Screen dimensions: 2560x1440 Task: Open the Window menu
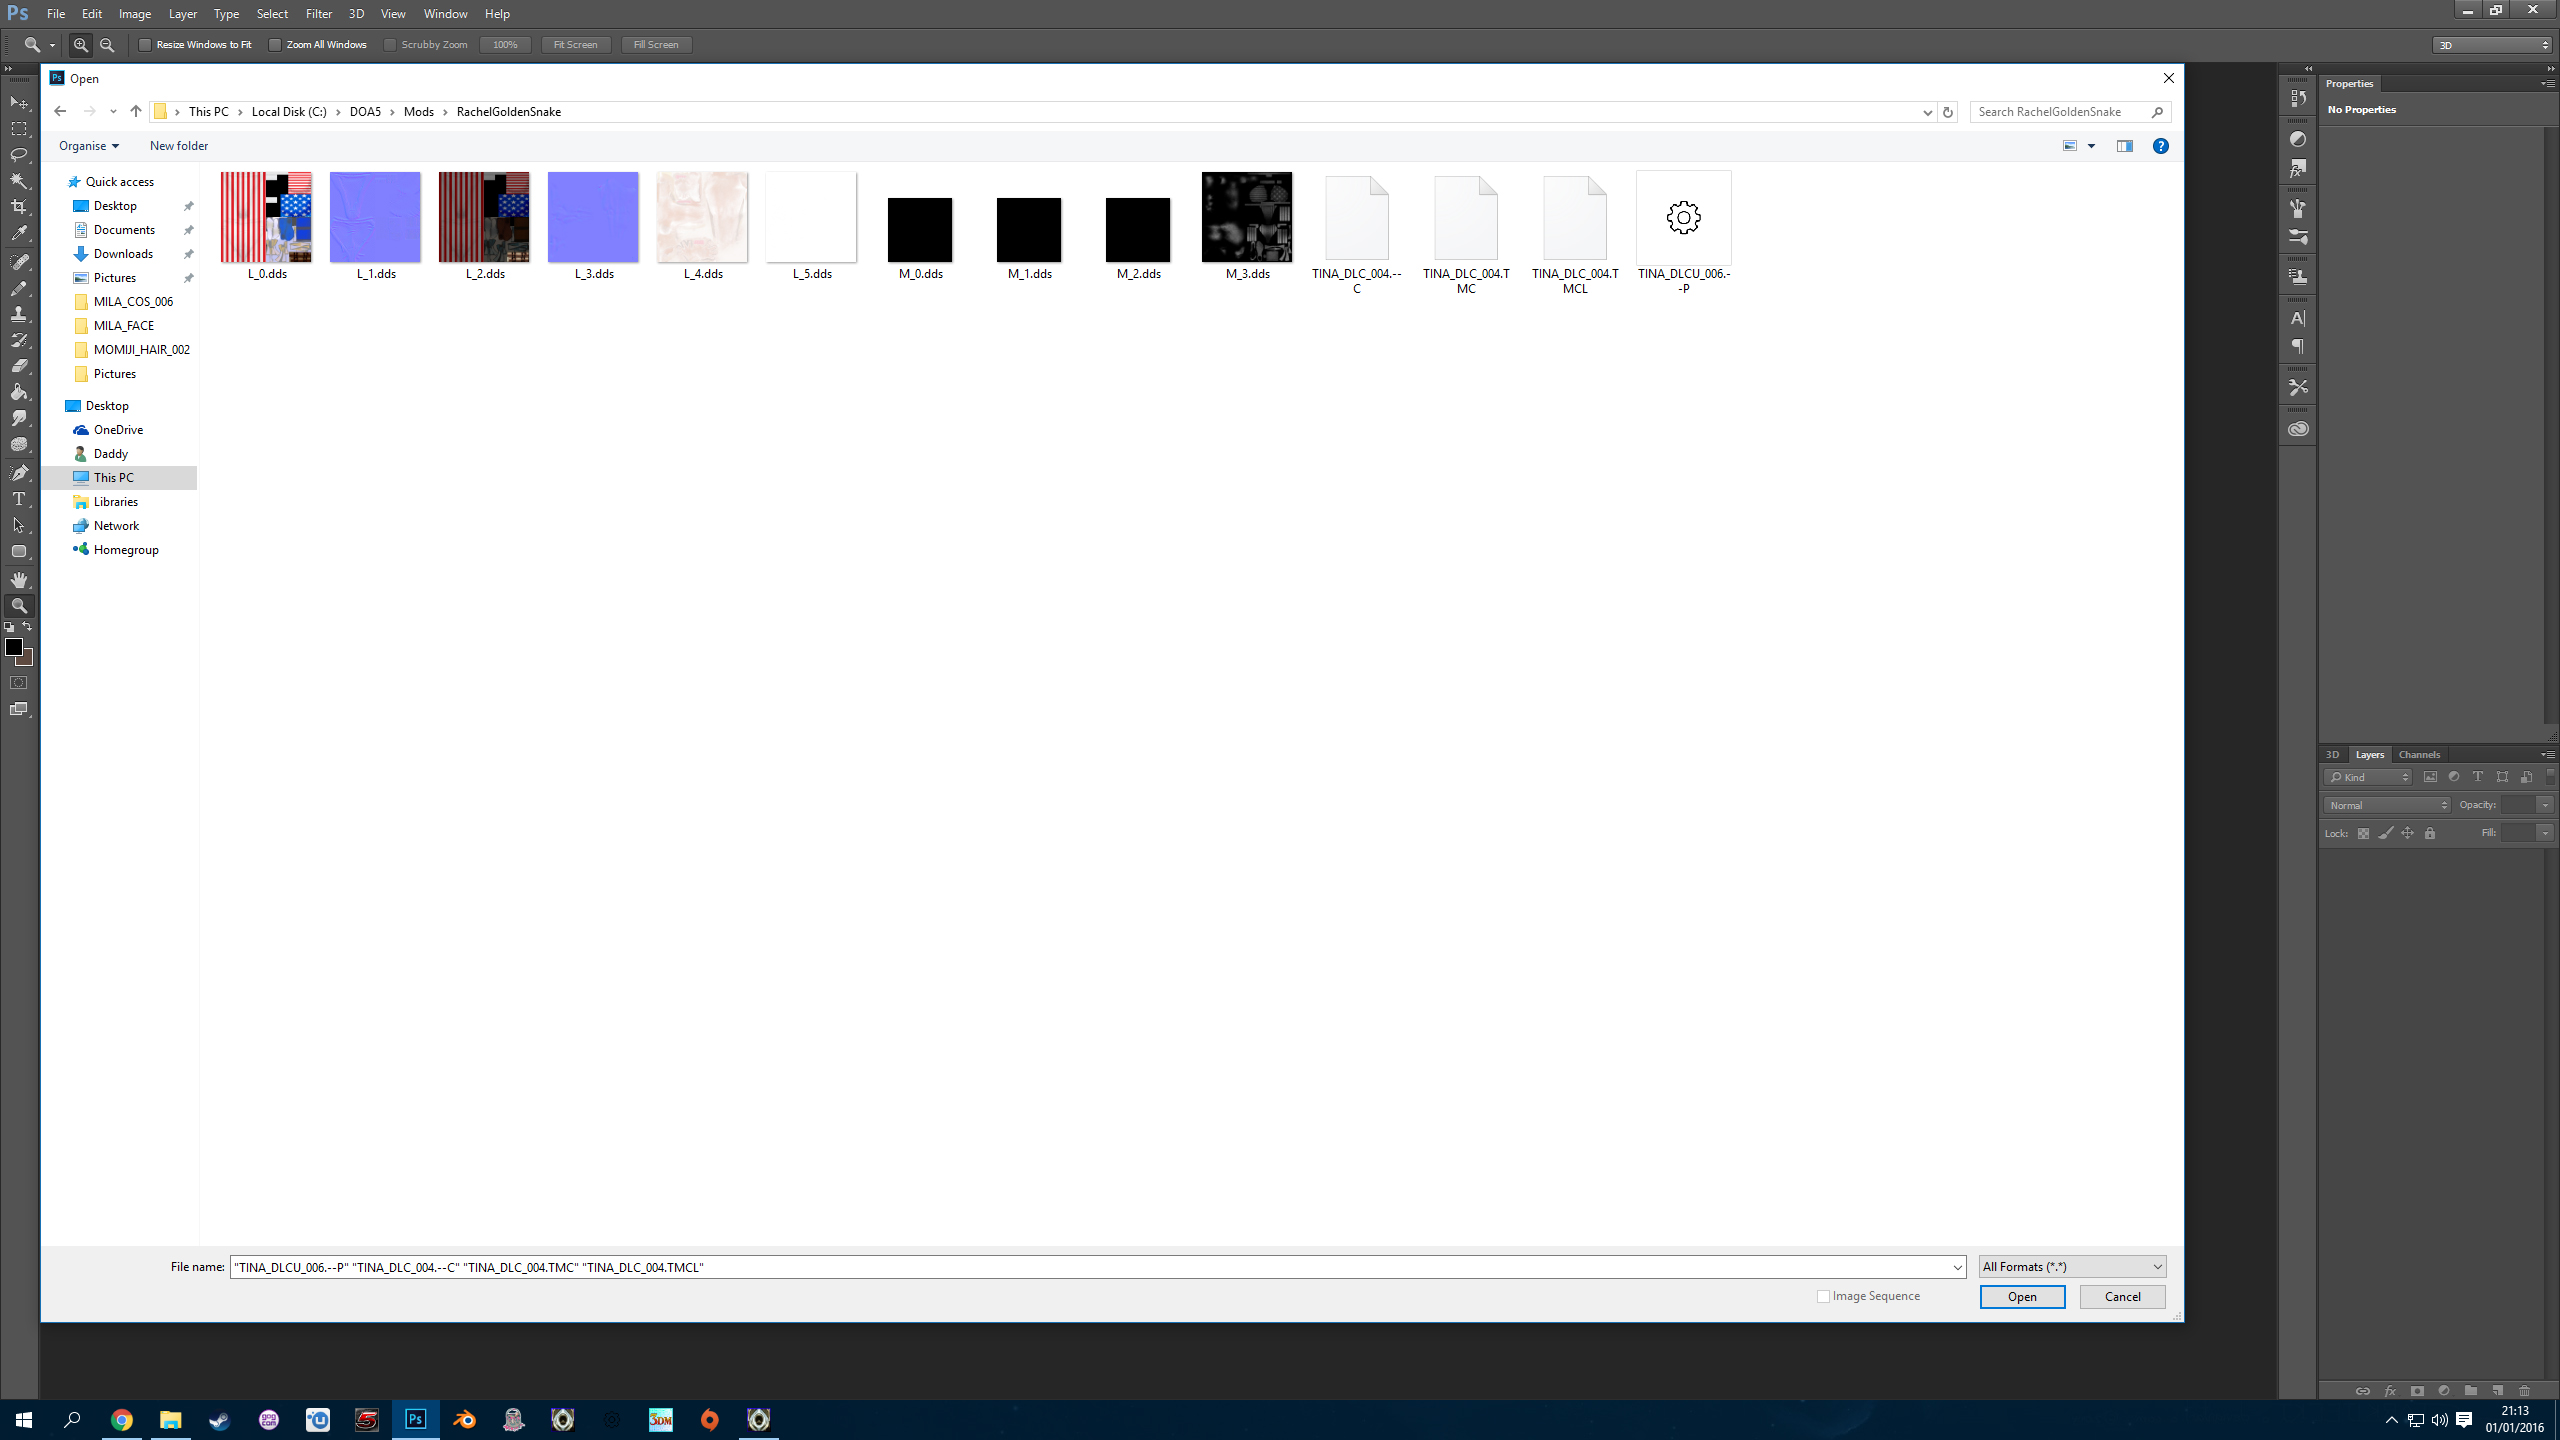[x=445, y=14]
